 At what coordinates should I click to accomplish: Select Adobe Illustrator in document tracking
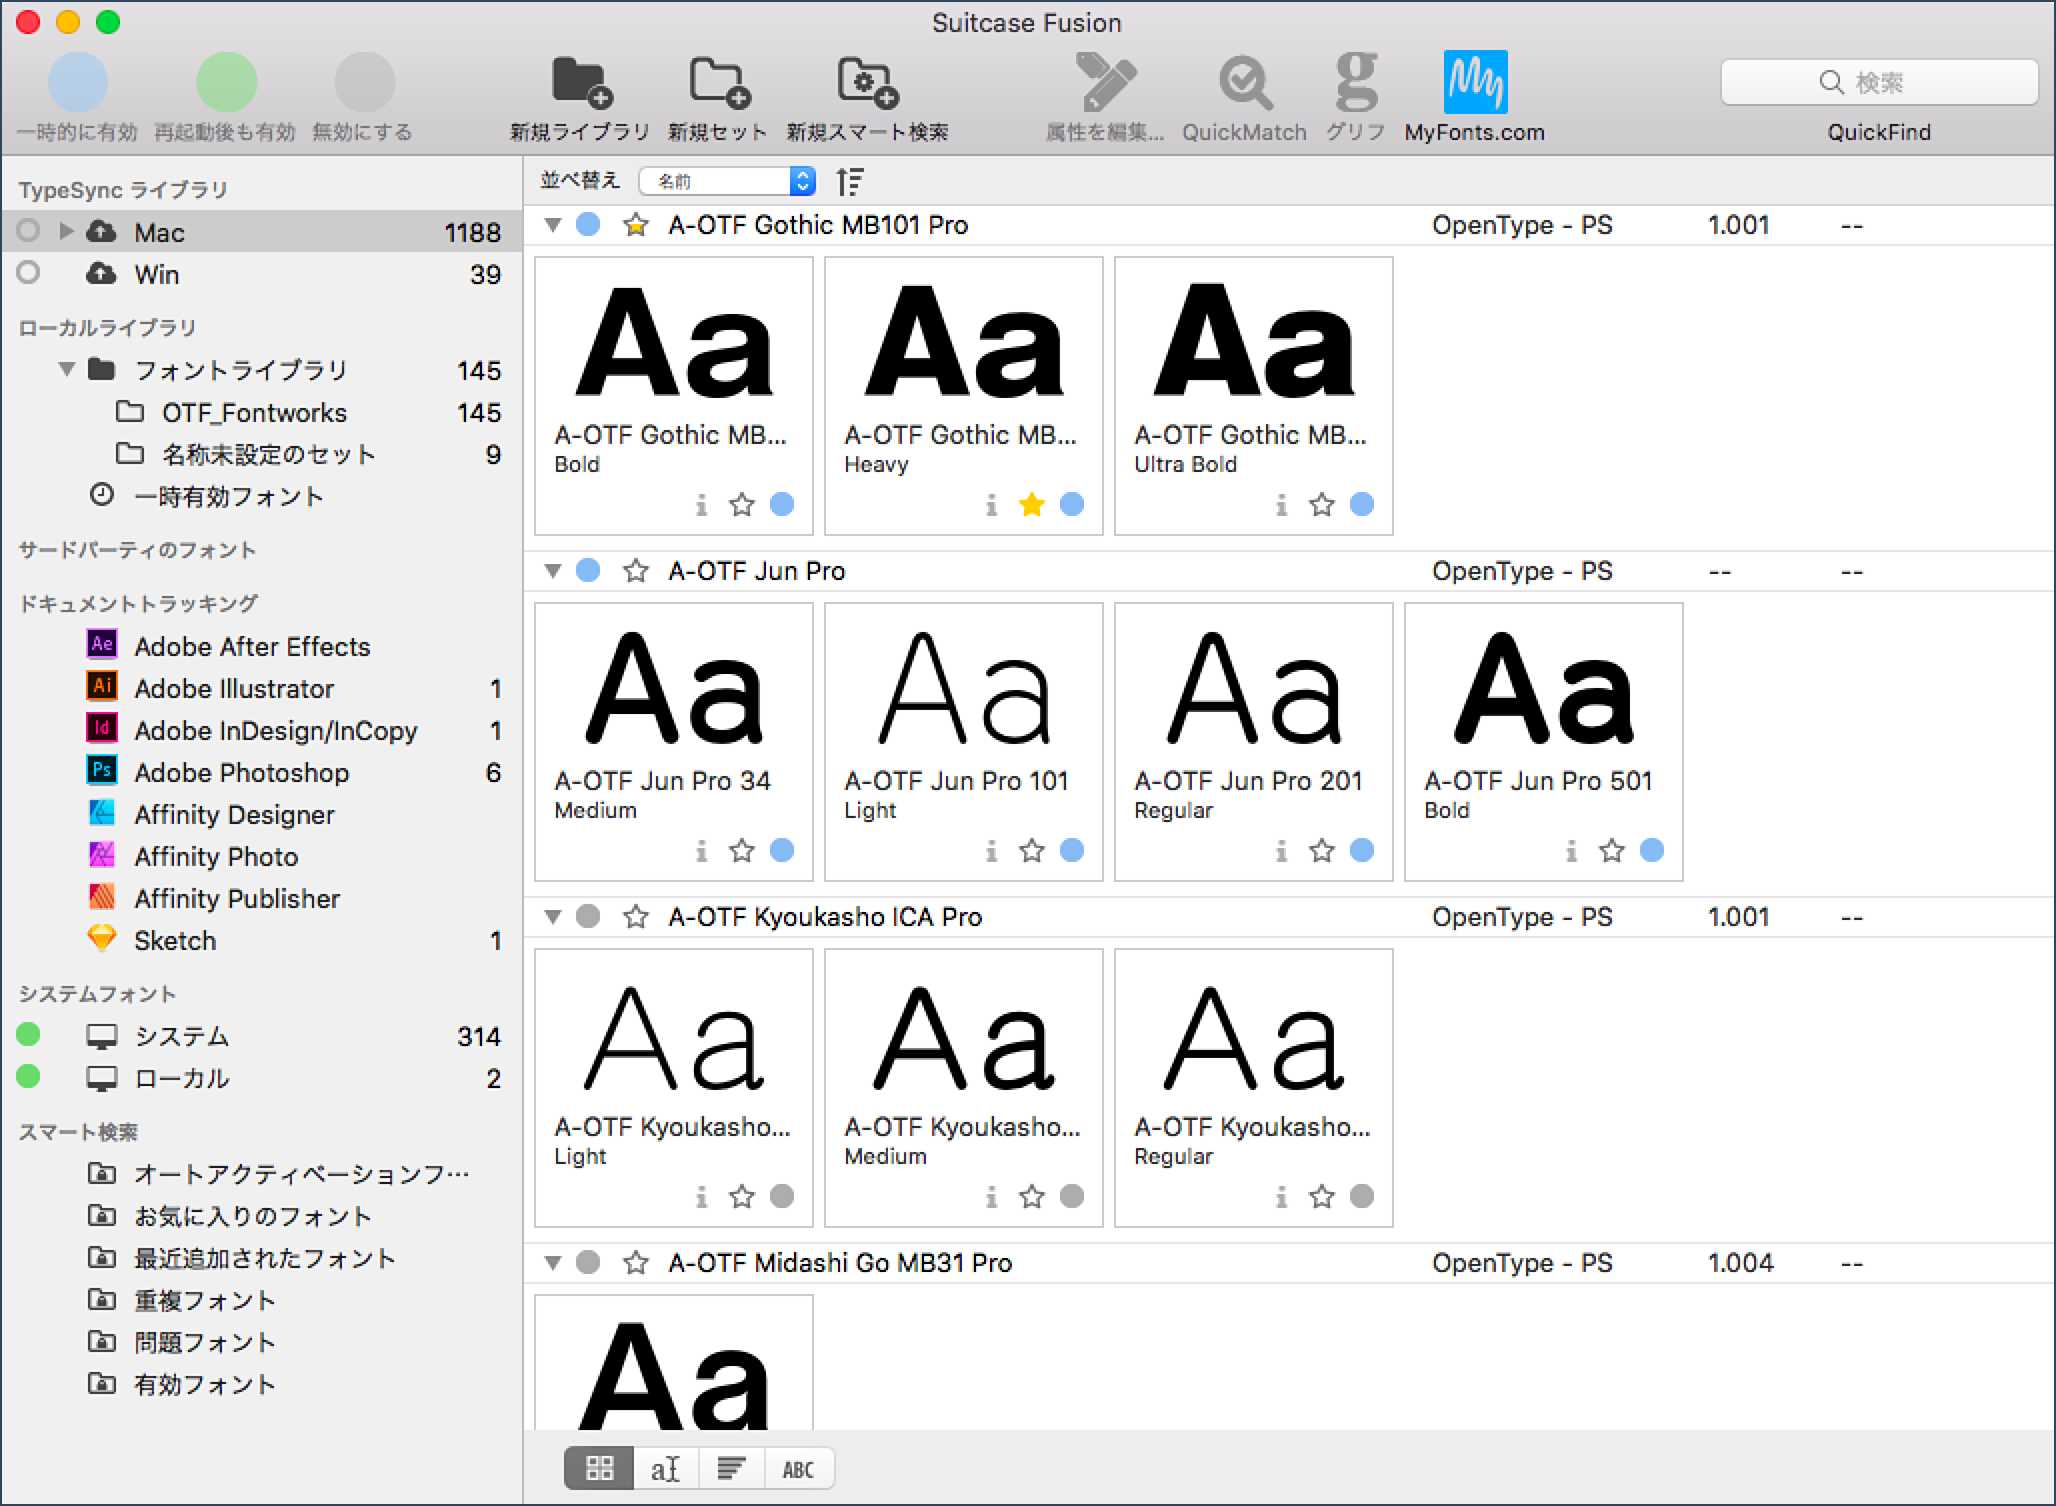tap(260, 689)
